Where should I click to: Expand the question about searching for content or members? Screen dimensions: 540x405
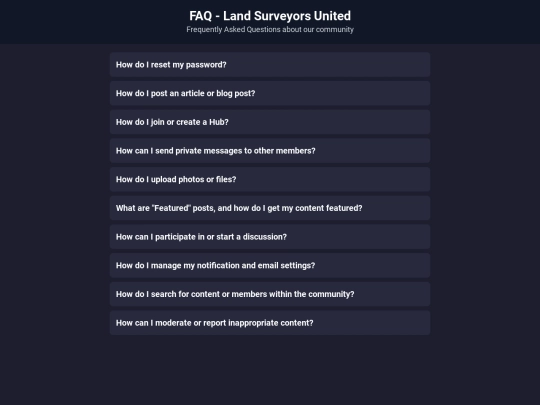270,294
